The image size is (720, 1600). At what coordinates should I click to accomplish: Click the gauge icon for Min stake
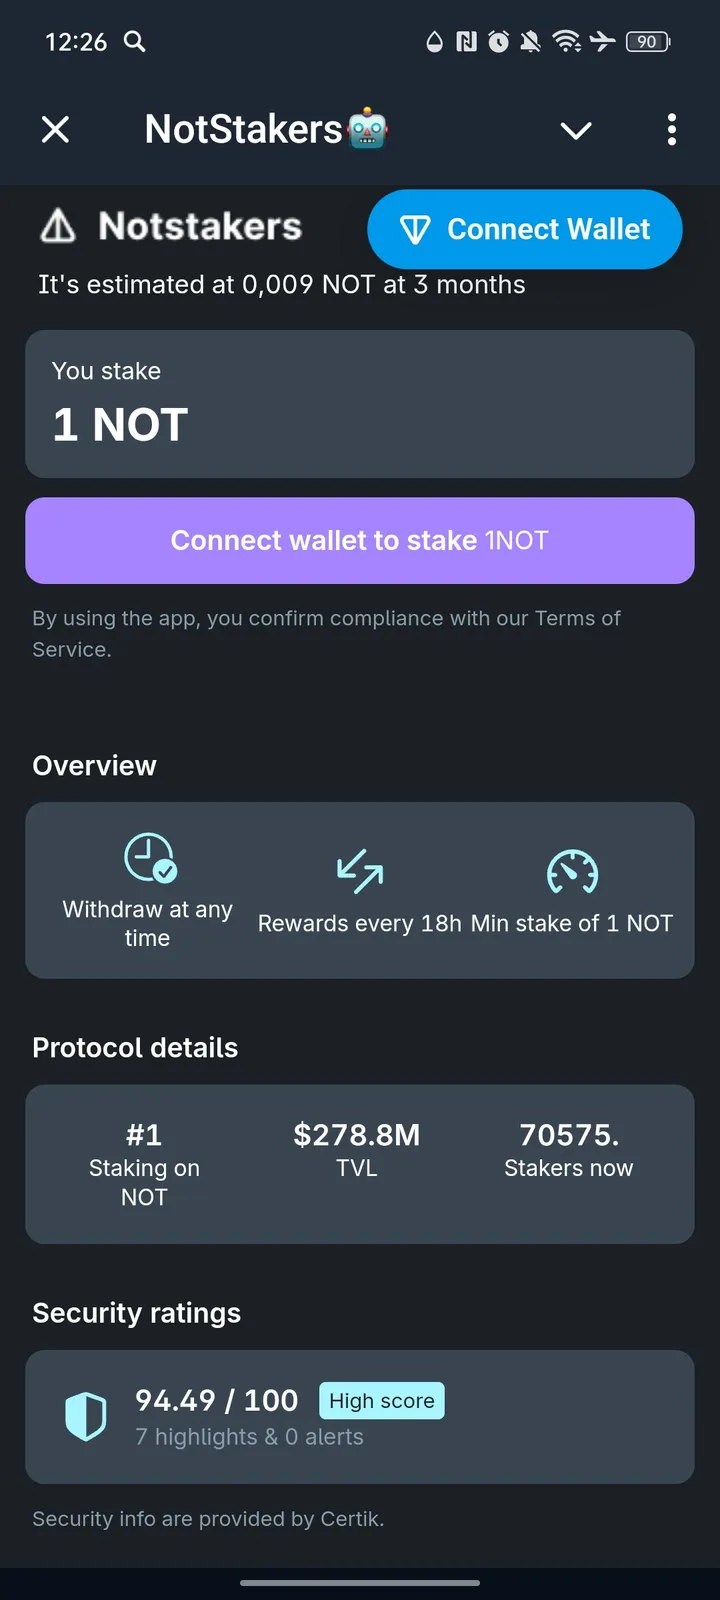coord(572,871)
